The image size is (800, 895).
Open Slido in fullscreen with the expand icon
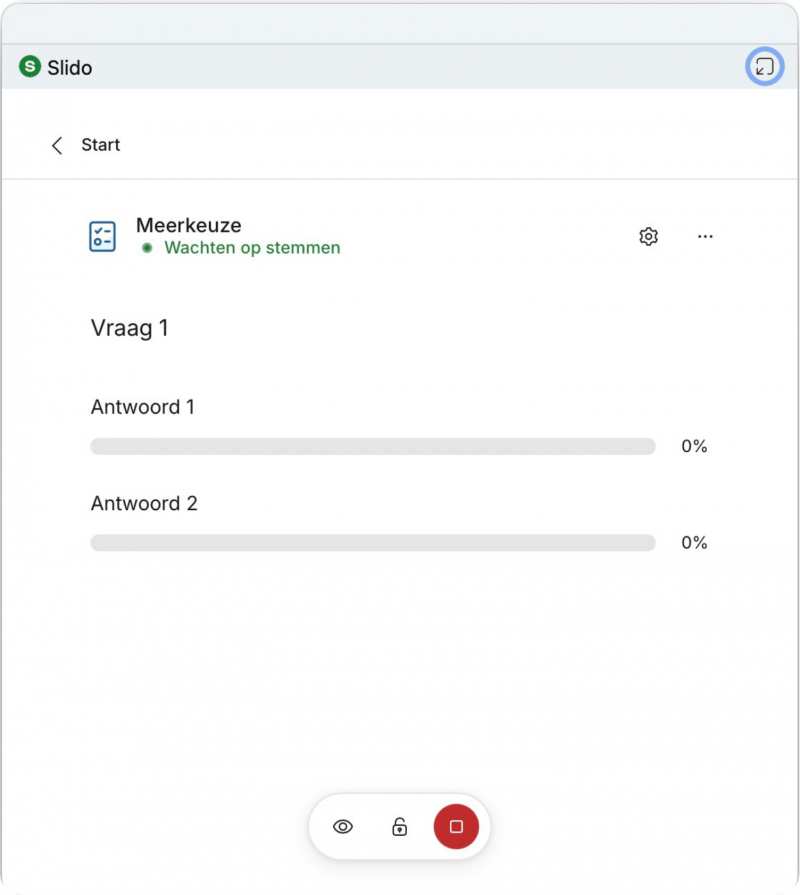tap(763, 68)
